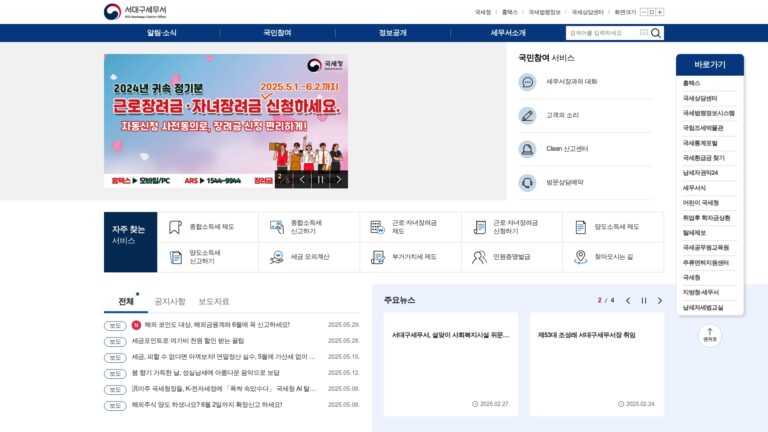Click the search keyword input field
Viewport: 768px width, 432px height.
[604, 33]
